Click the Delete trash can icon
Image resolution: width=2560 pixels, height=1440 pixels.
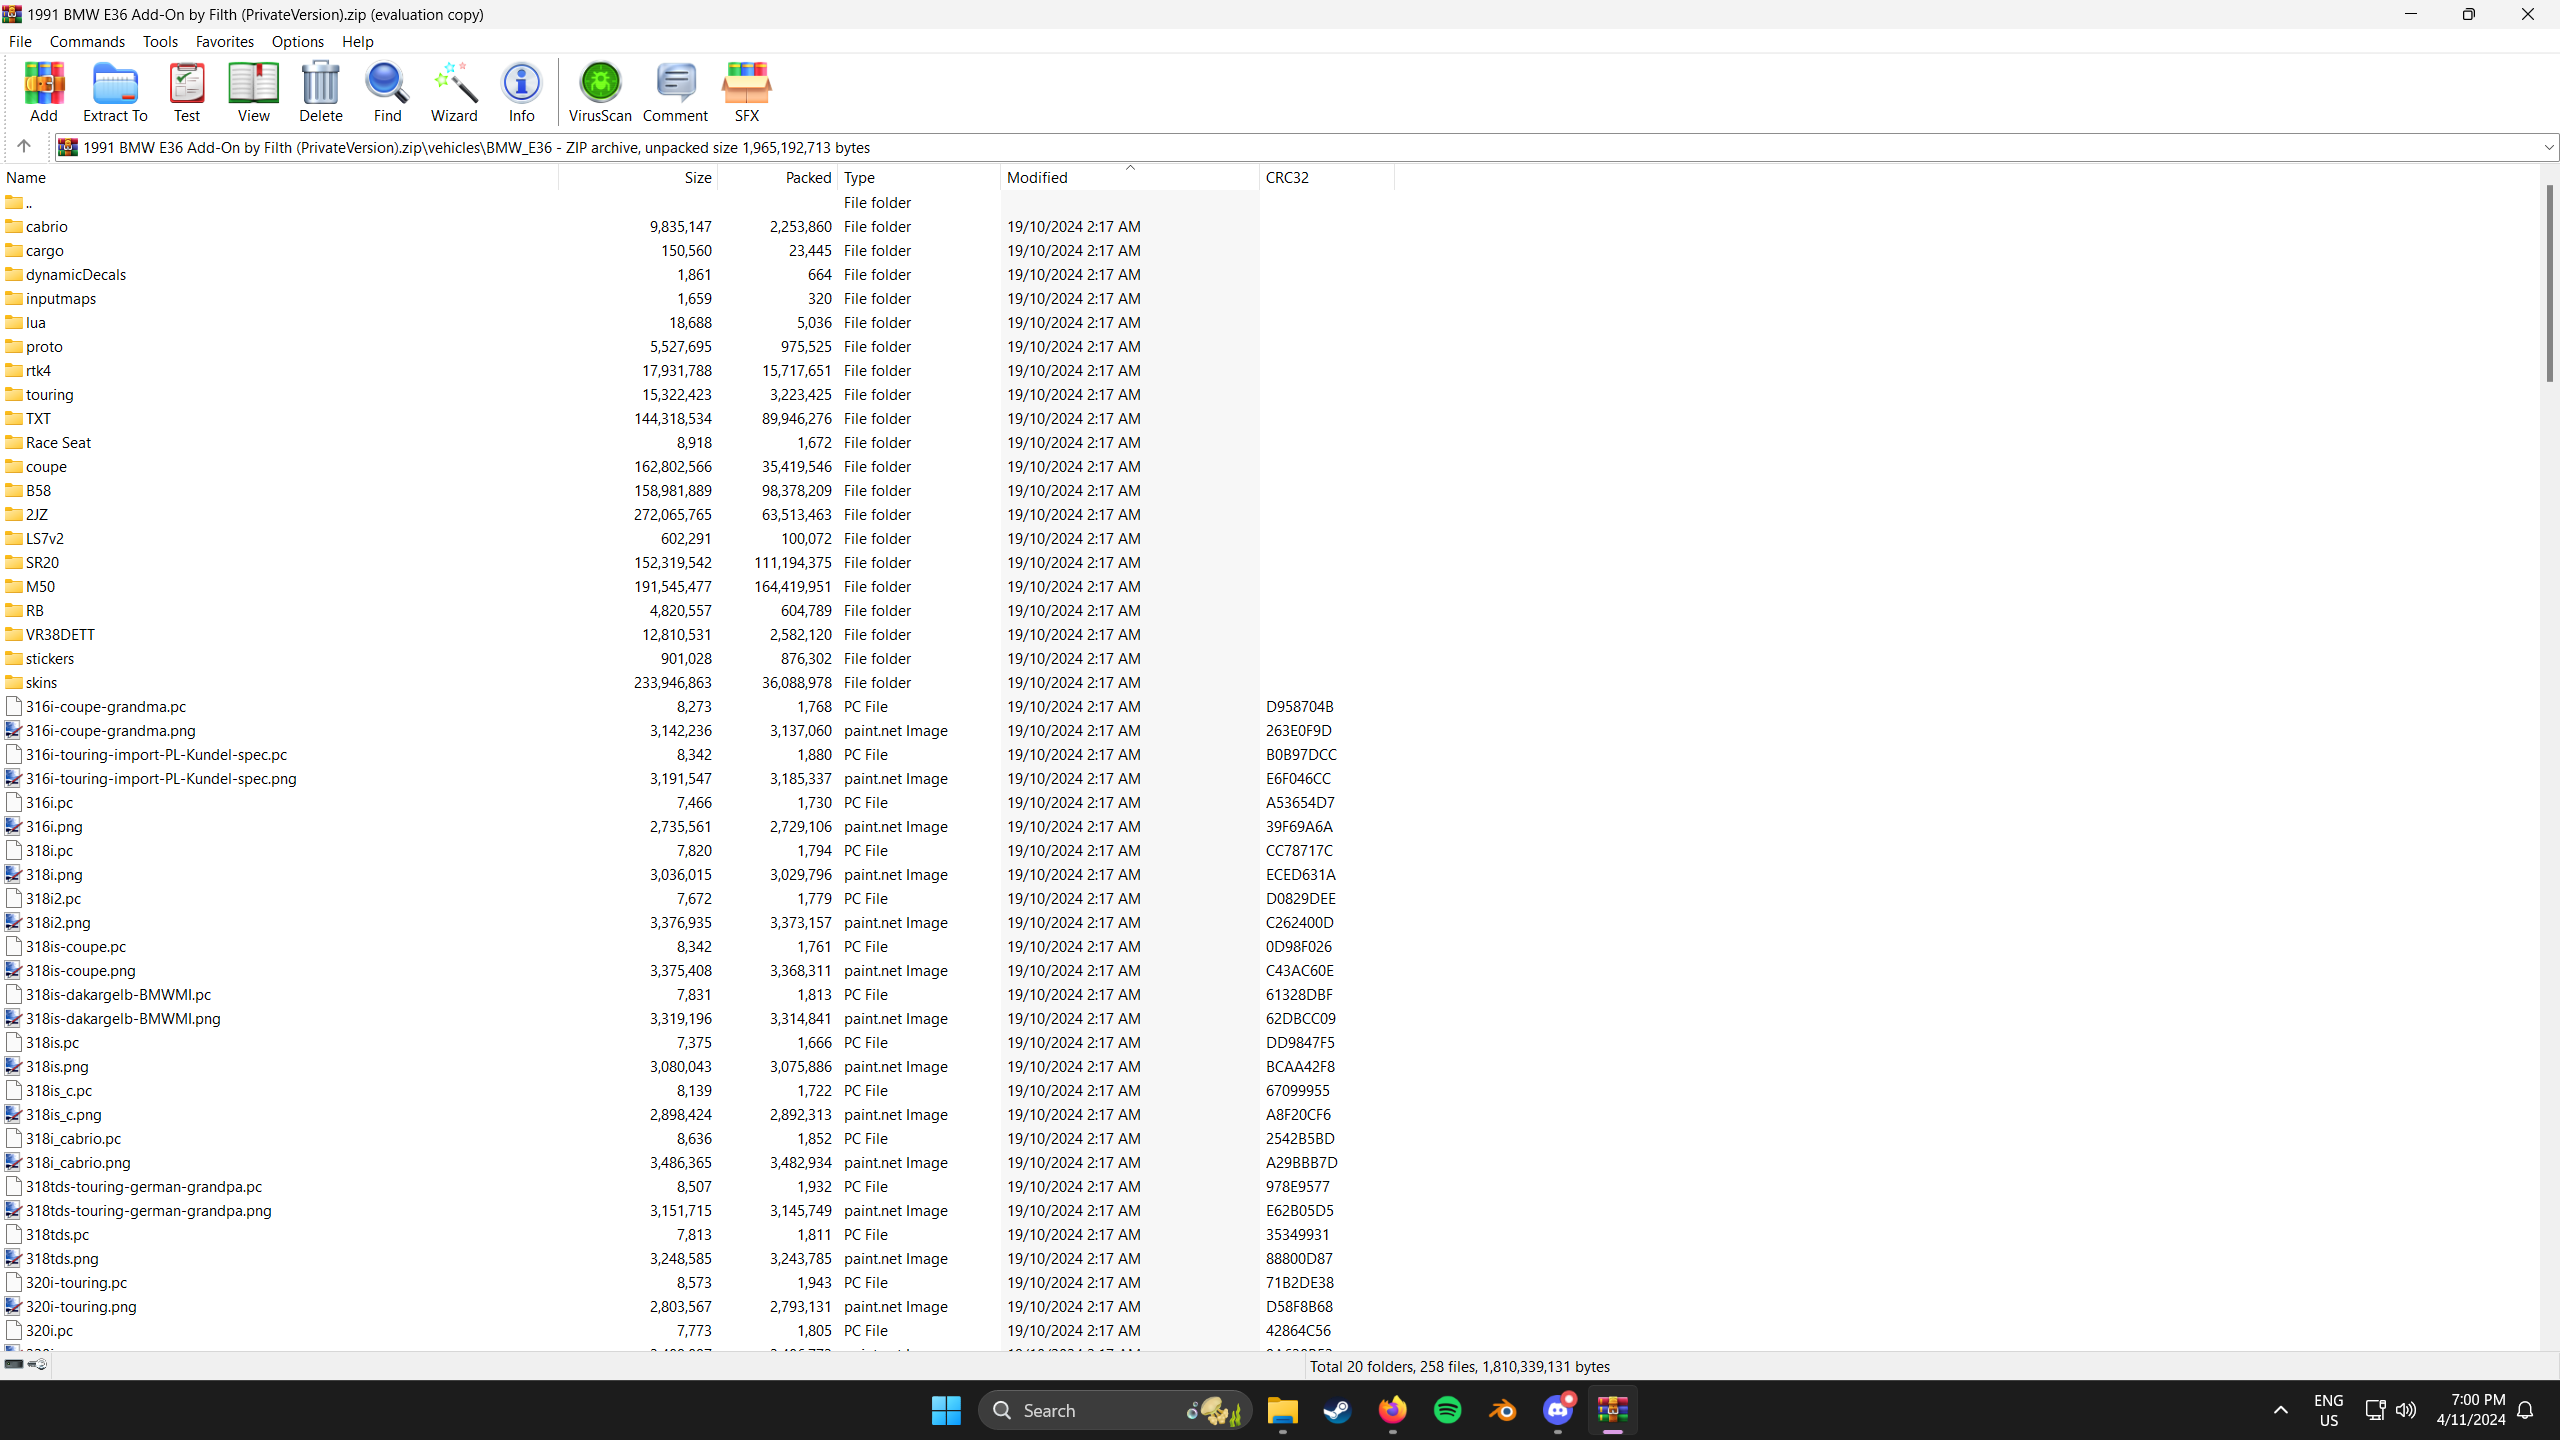tap(321, 92)
